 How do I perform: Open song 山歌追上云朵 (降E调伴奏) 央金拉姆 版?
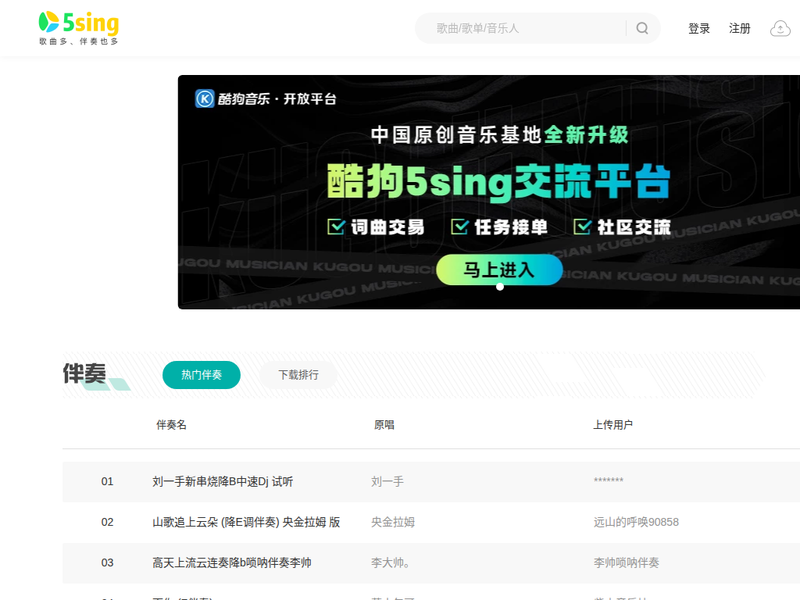(246, 522)
